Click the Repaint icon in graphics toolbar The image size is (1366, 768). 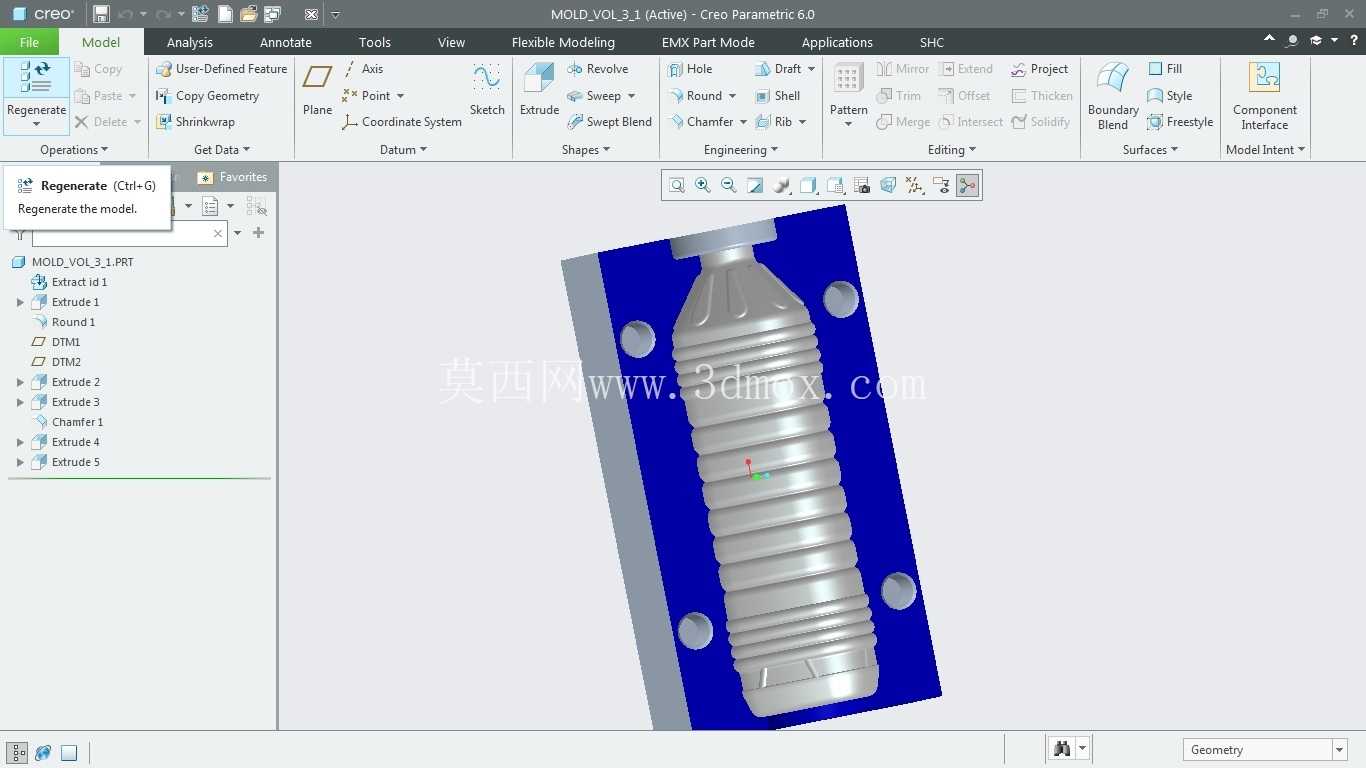pos(755,185)
